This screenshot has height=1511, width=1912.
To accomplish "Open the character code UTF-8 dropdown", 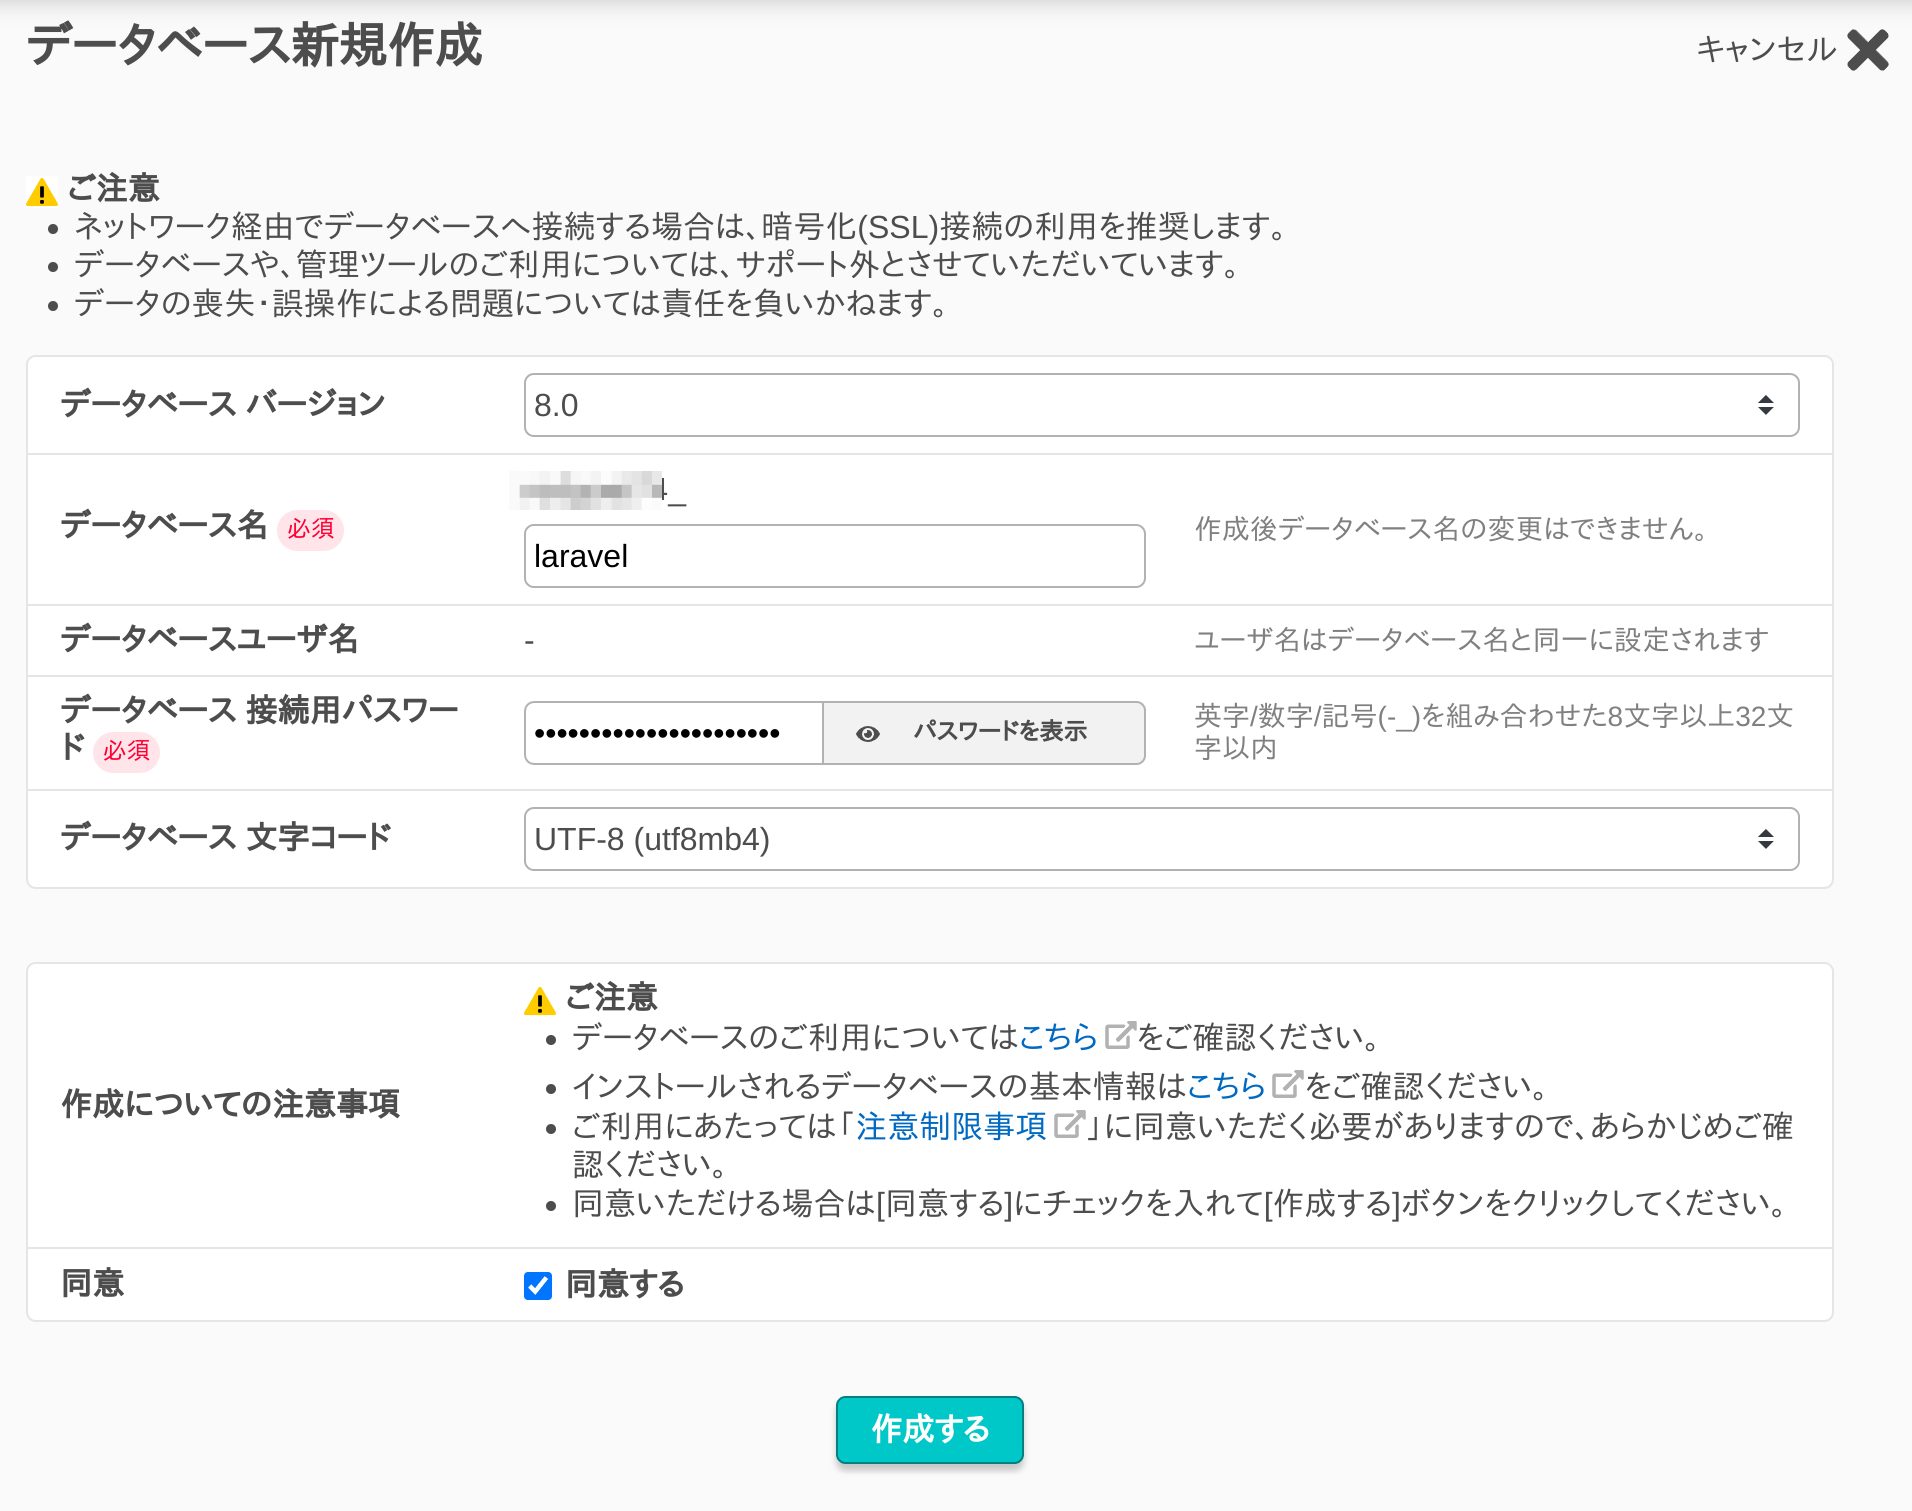I will [1160, 839].
